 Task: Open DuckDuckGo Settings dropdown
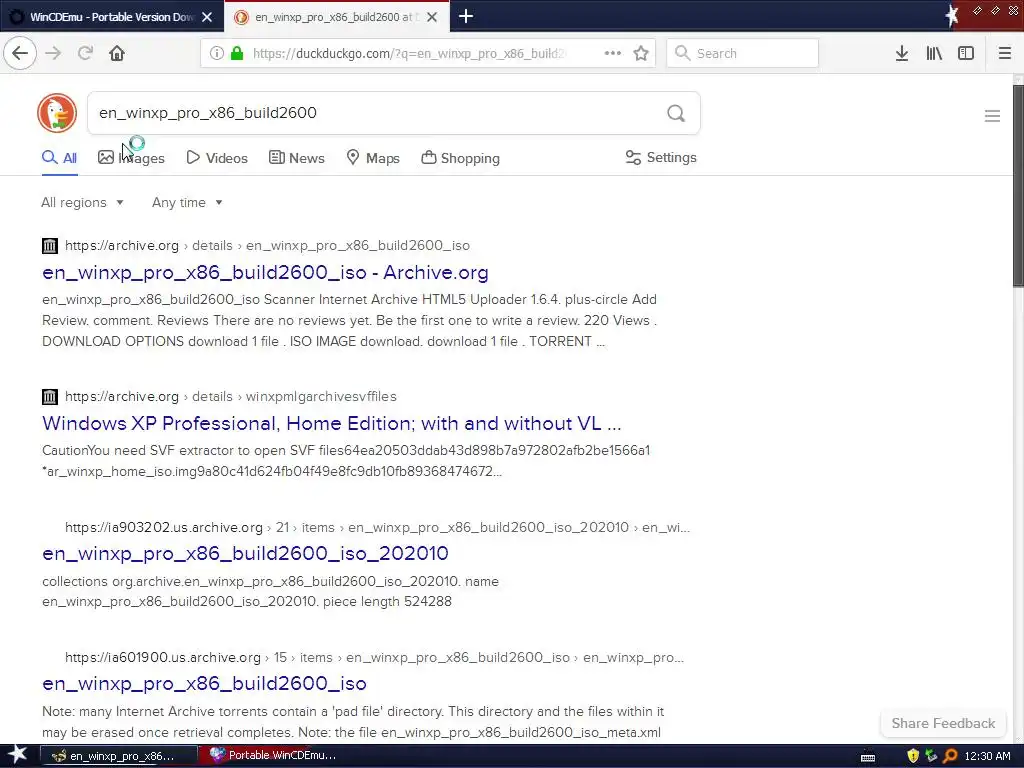(661, 157)
